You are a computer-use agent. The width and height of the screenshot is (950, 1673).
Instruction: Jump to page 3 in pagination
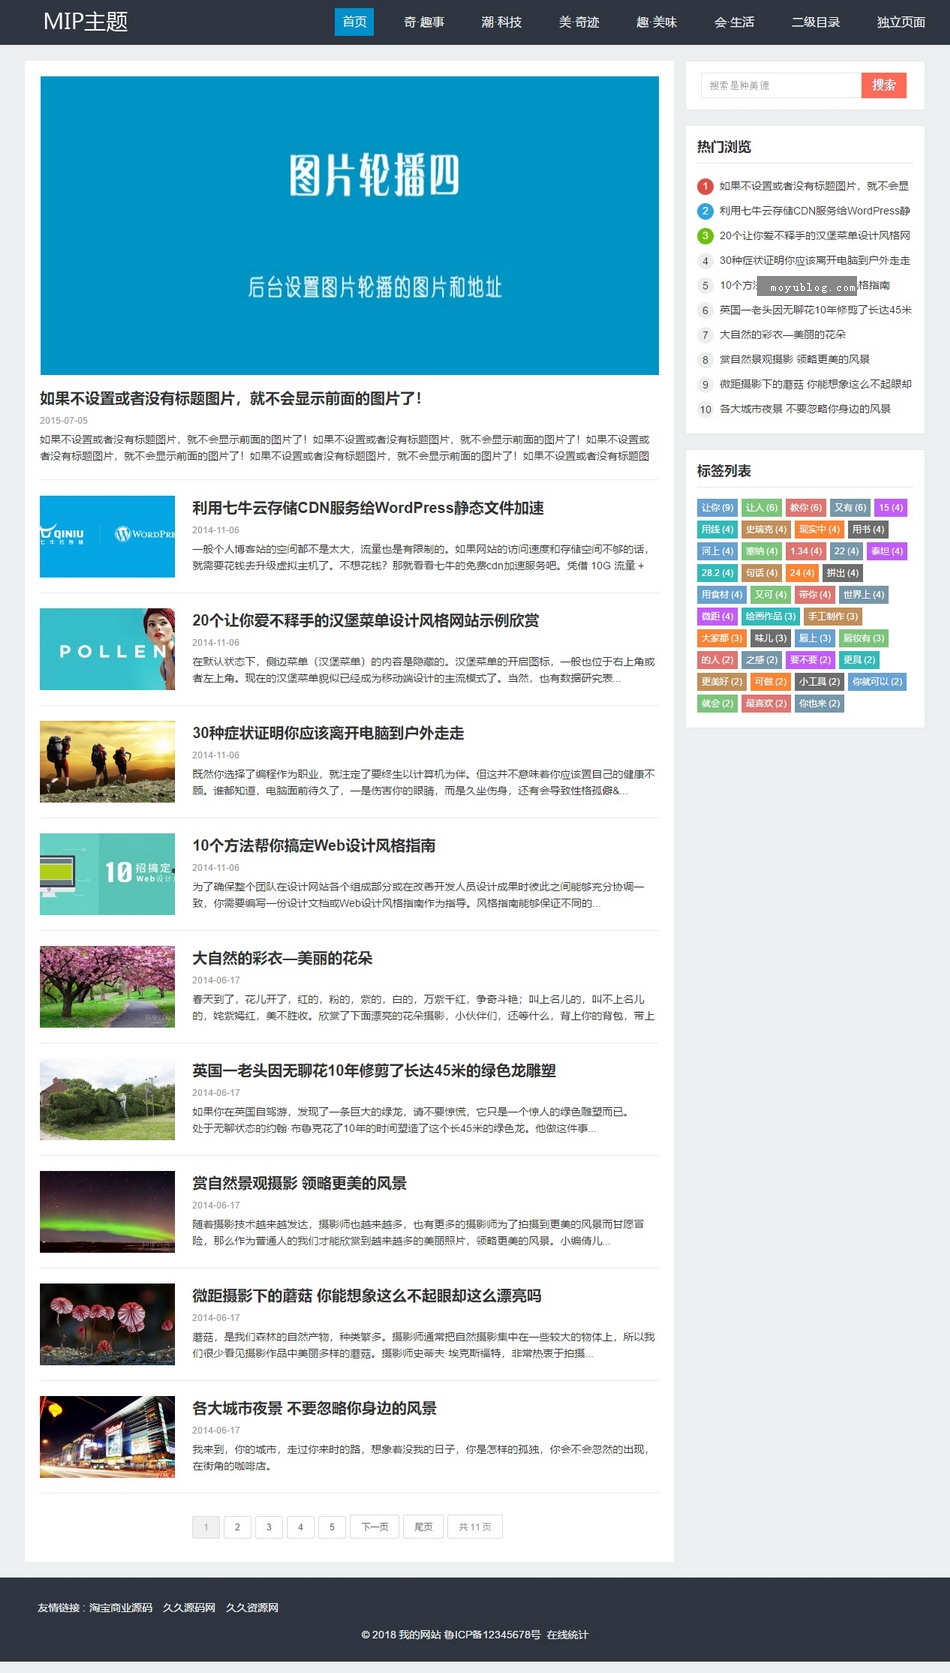tap(269, 1527)
